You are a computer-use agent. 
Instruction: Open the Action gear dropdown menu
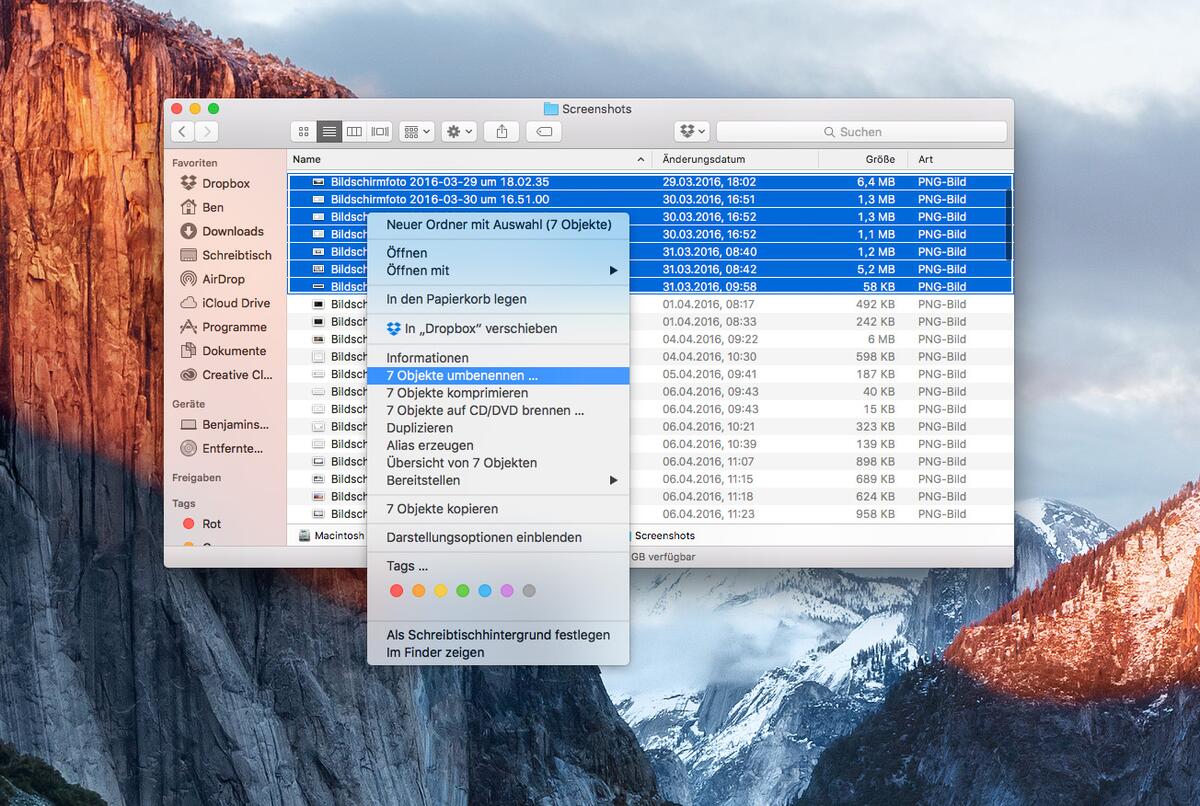[459, 132]
